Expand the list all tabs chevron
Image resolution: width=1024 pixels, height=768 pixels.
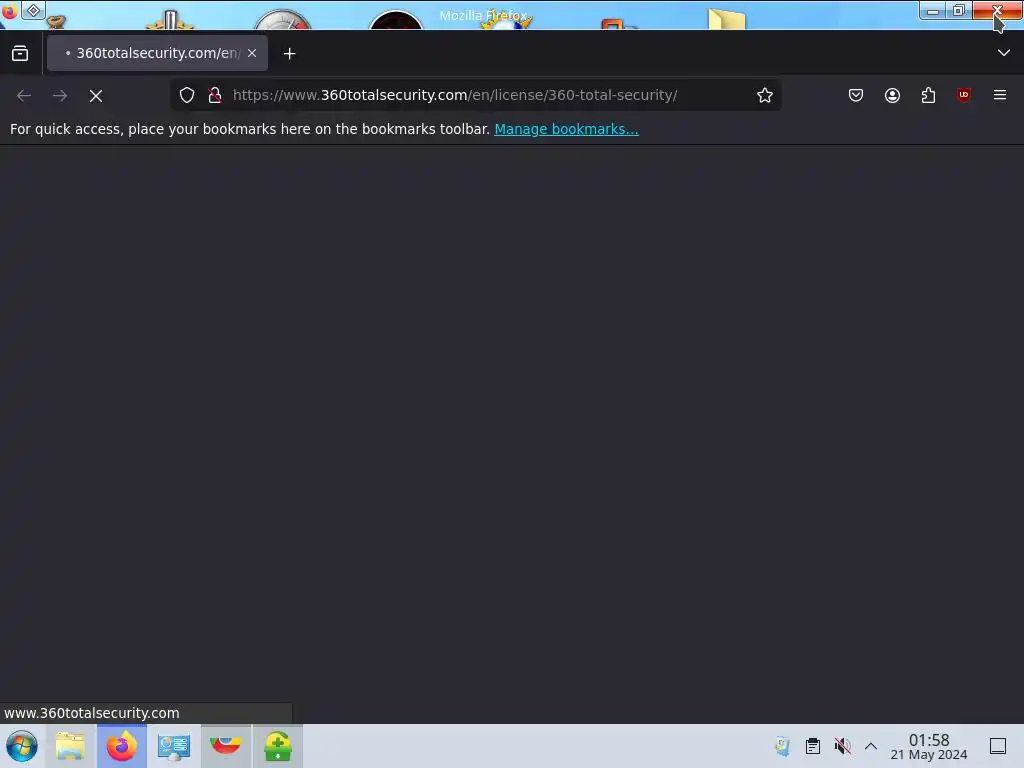[x=1004, y=53]
